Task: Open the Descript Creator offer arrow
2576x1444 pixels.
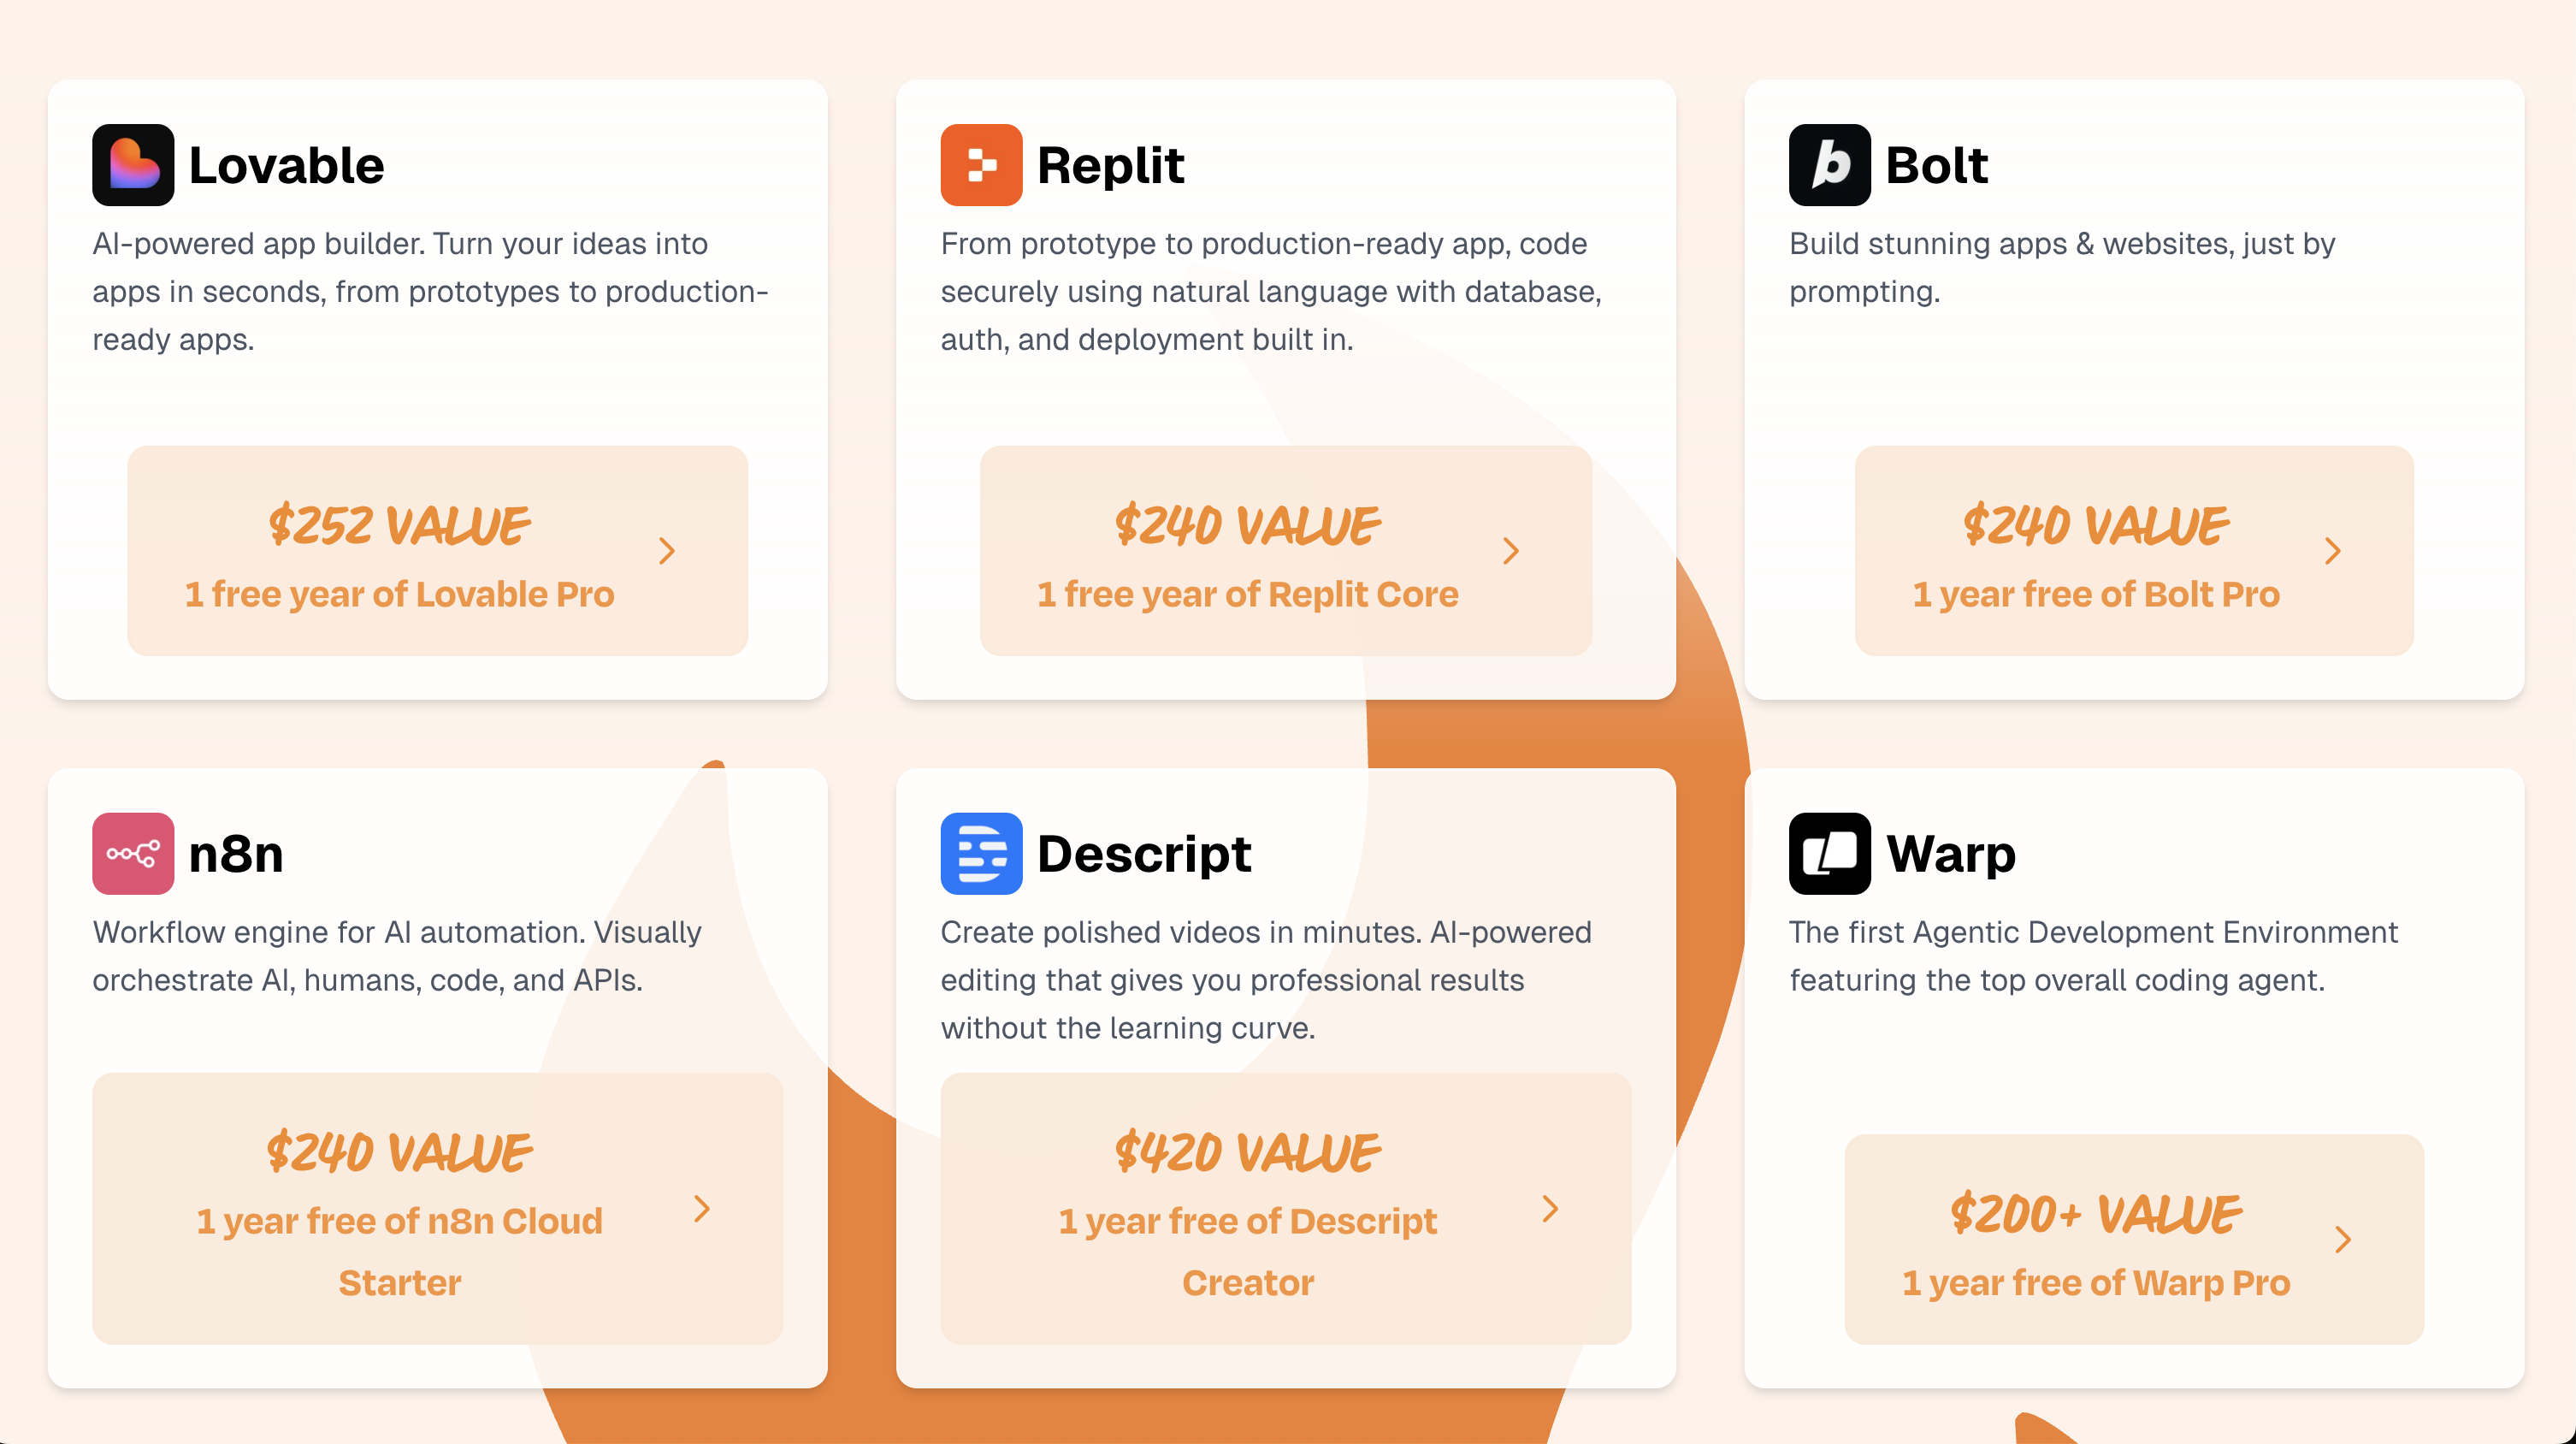Action: click(x=1550, y=1209)
